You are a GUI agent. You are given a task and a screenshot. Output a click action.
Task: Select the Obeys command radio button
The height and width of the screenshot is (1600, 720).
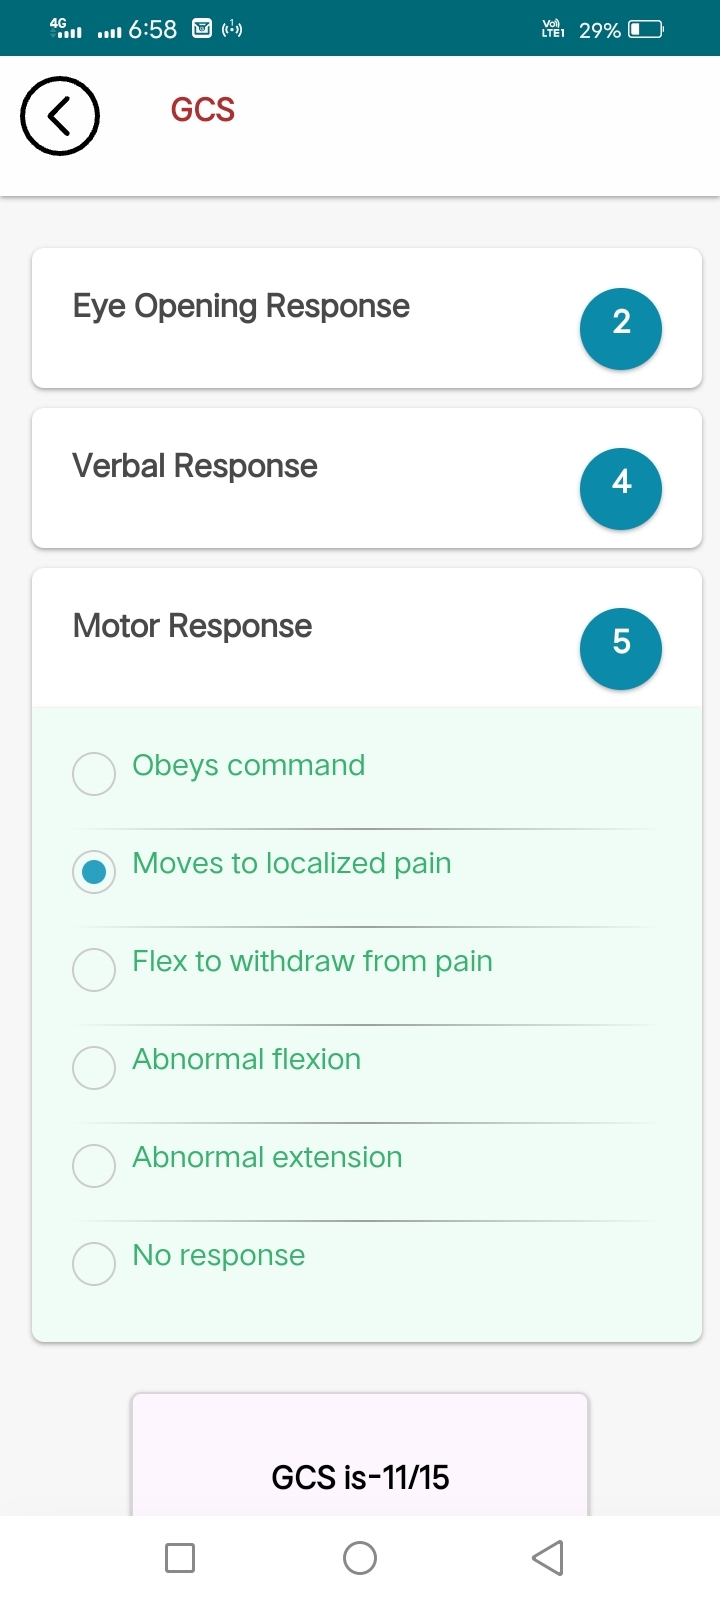[x=94, y=774]
